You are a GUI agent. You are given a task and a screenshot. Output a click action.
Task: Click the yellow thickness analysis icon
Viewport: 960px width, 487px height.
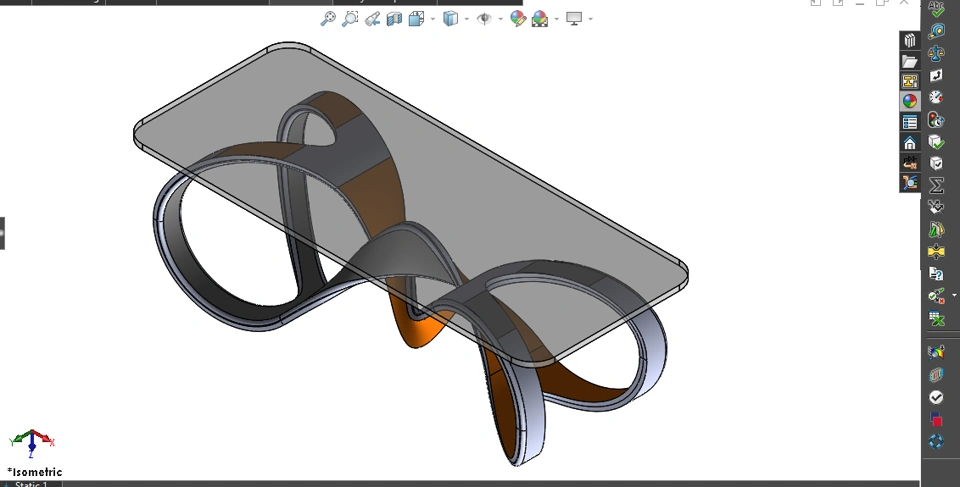(936, 251)
